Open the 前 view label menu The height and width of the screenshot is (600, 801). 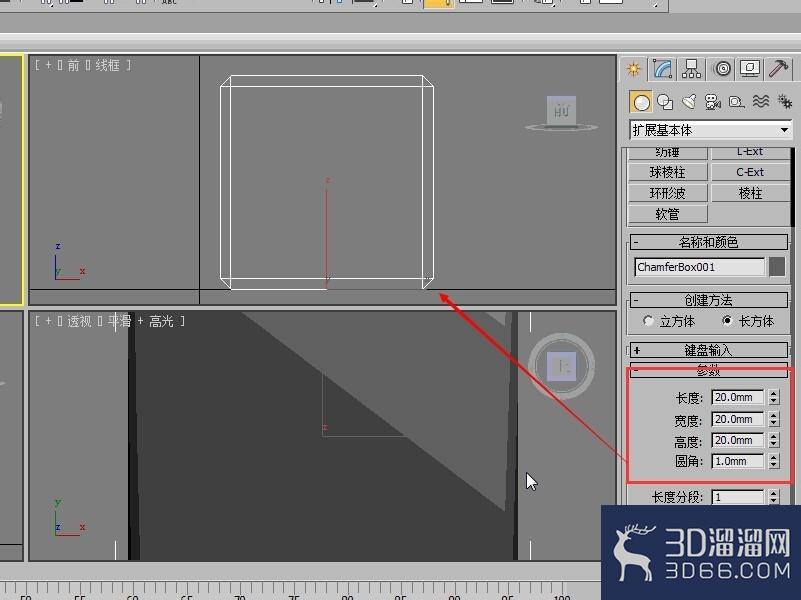(73, 65)
